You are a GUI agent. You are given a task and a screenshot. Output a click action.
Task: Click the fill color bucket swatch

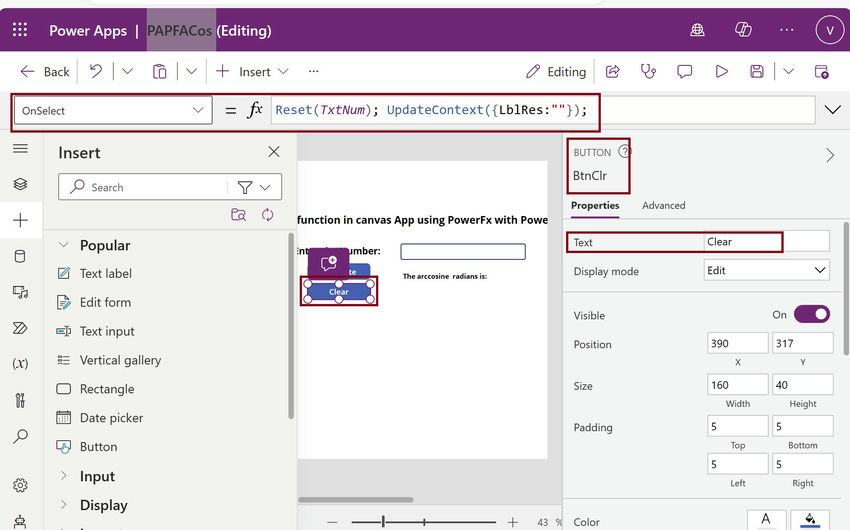coord(810,520)
